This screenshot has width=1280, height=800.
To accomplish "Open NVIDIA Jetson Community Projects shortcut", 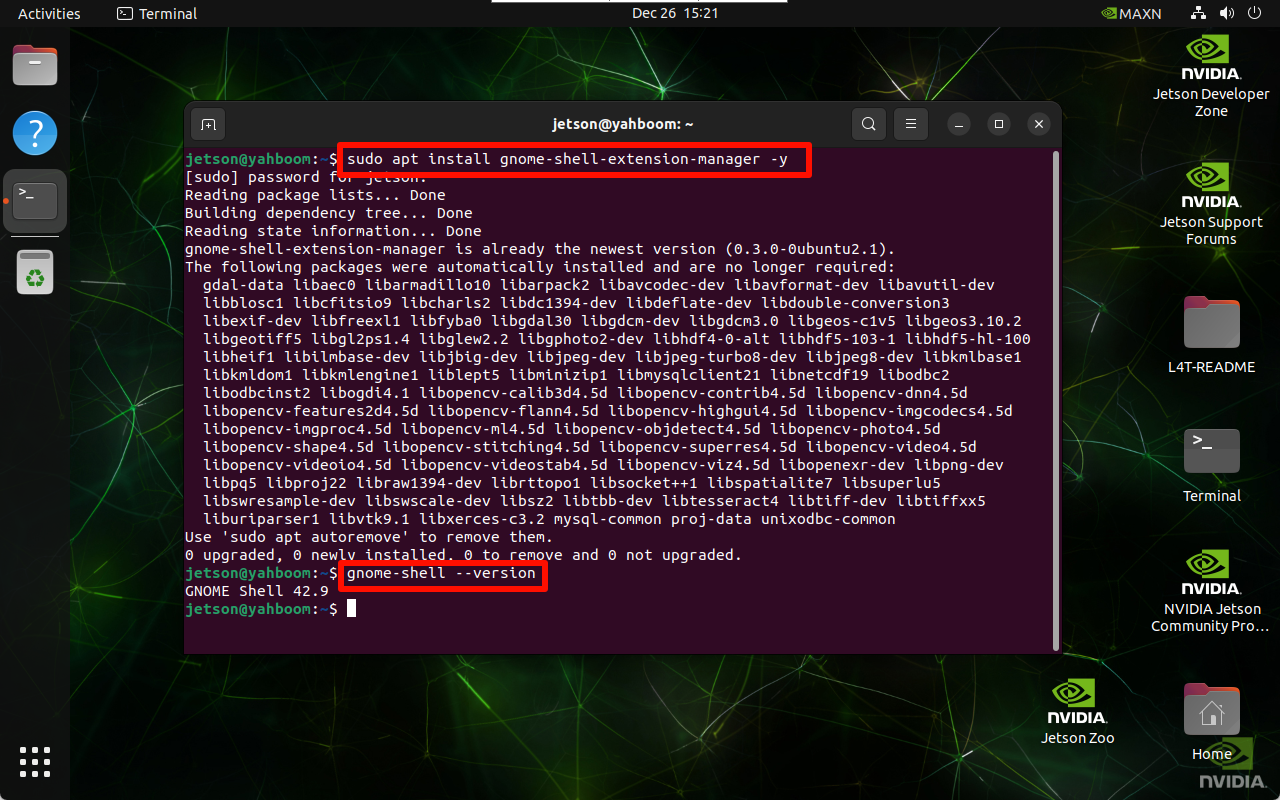I will click(1210, 575).
